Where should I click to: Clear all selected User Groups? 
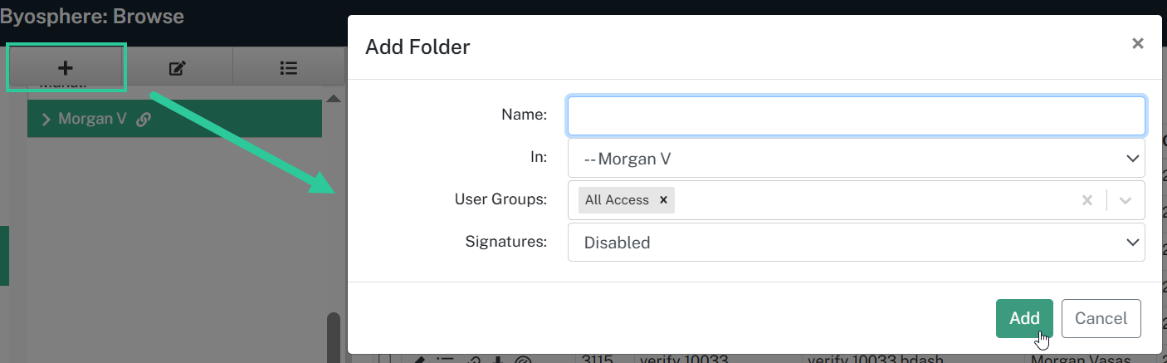tap(1087, 200)
